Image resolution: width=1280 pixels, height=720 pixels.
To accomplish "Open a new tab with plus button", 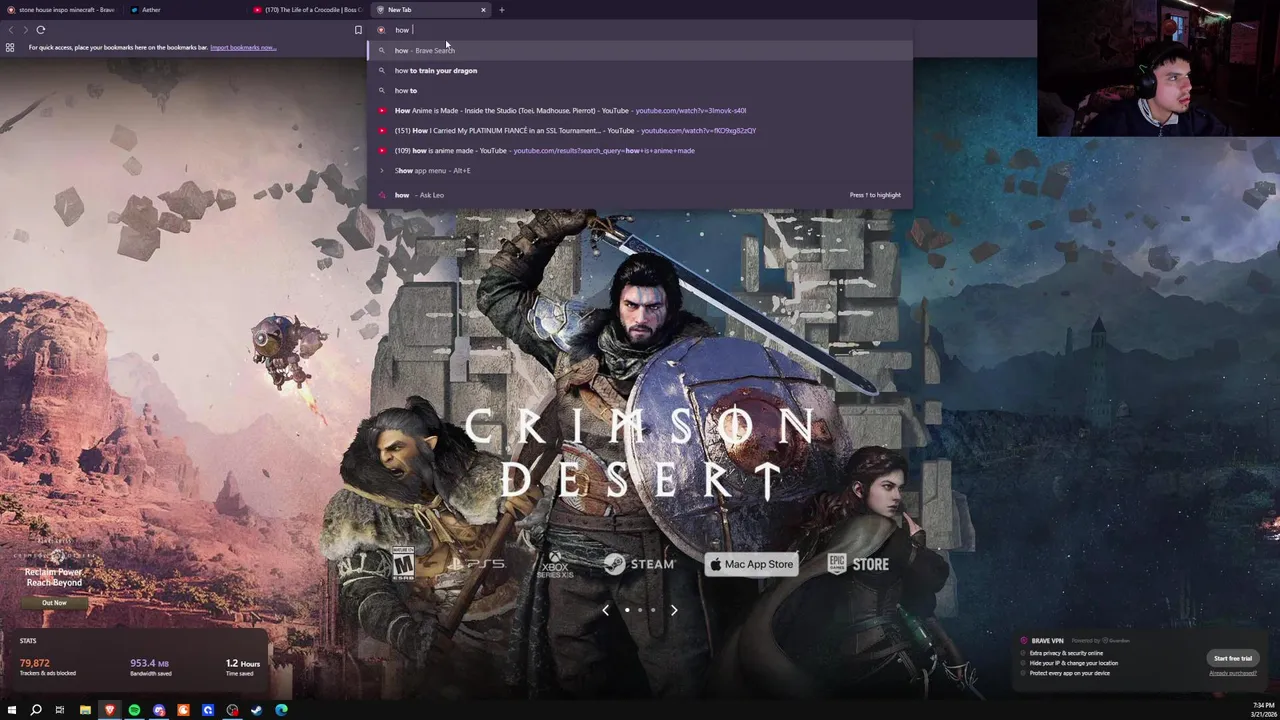I will pos(502,10).
